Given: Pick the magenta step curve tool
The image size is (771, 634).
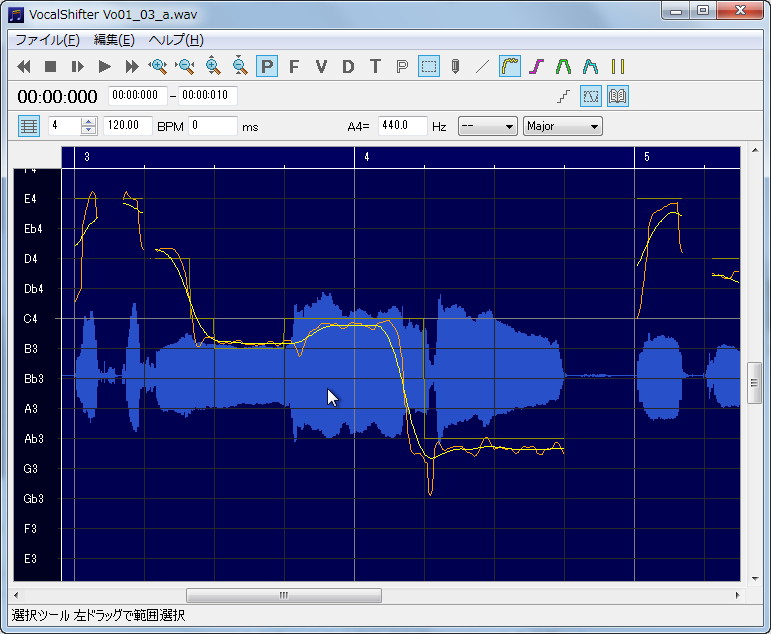Looking at the screenshot, I should pyautogui.click(x=536, y=66).
